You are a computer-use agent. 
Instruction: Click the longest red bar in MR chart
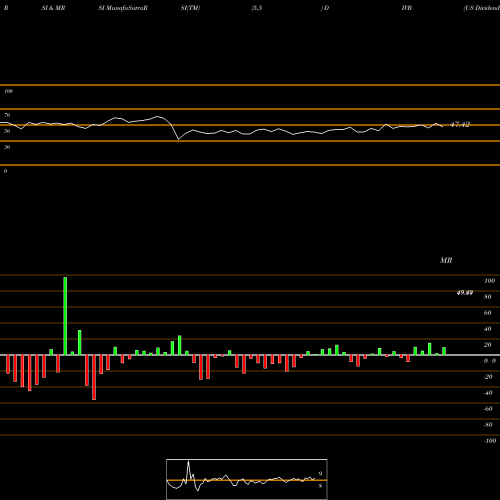pyautogui.click(x=94, y=377)
